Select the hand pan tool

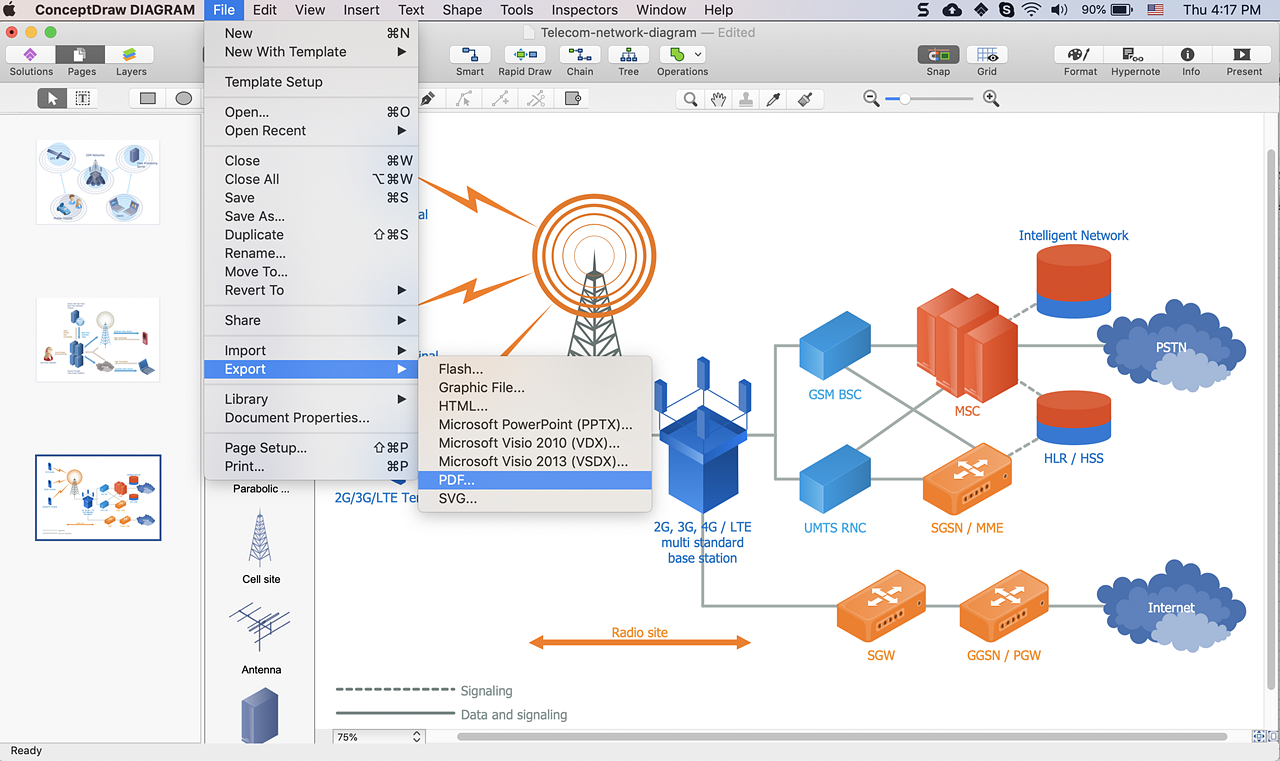(717, 99)
